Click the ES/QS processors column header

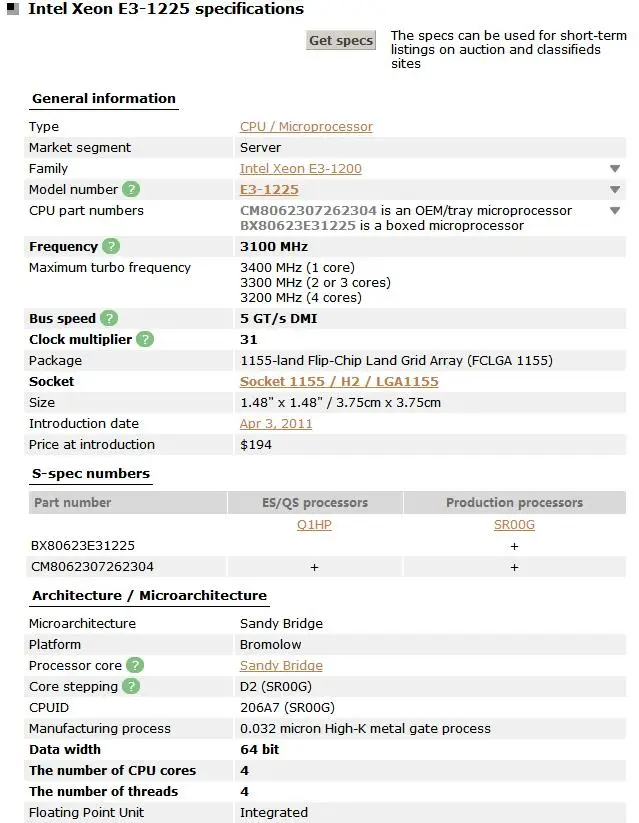coord(314,502)
